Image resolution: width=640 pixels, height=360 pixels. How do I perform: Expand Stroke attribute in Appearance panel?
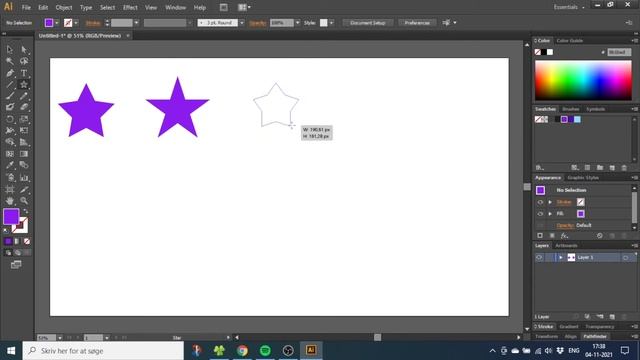tap(550, 202)
